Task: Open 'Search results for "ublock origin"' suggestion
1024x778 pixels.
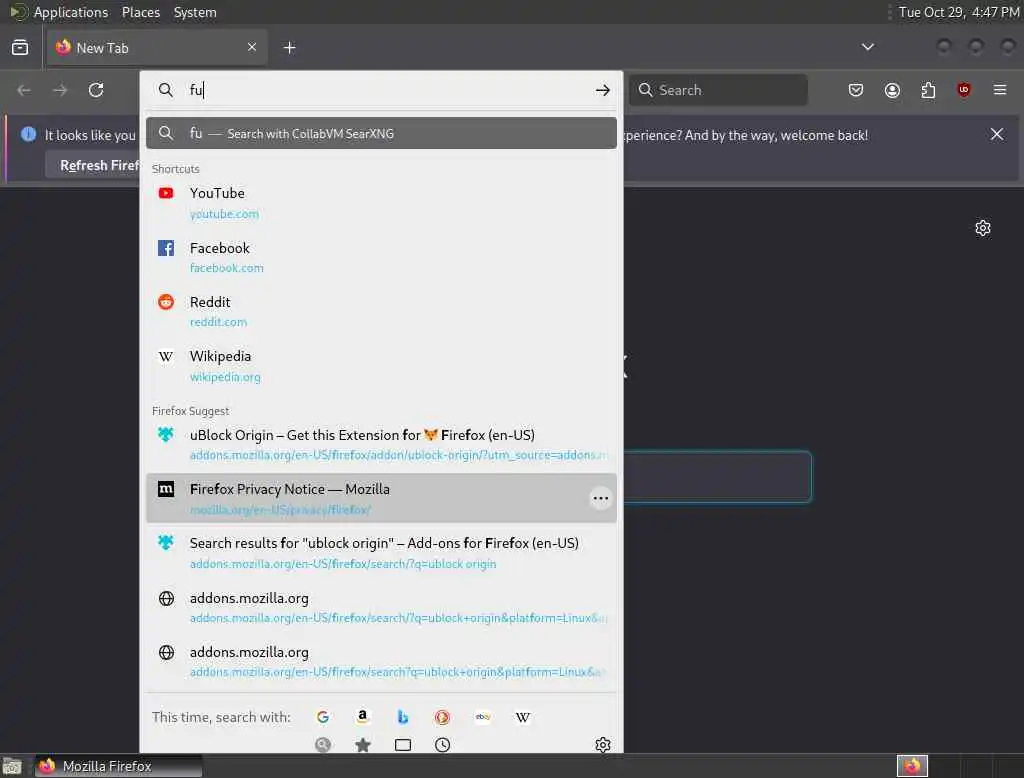Action: pyautogui.click(x=381, y=553)
